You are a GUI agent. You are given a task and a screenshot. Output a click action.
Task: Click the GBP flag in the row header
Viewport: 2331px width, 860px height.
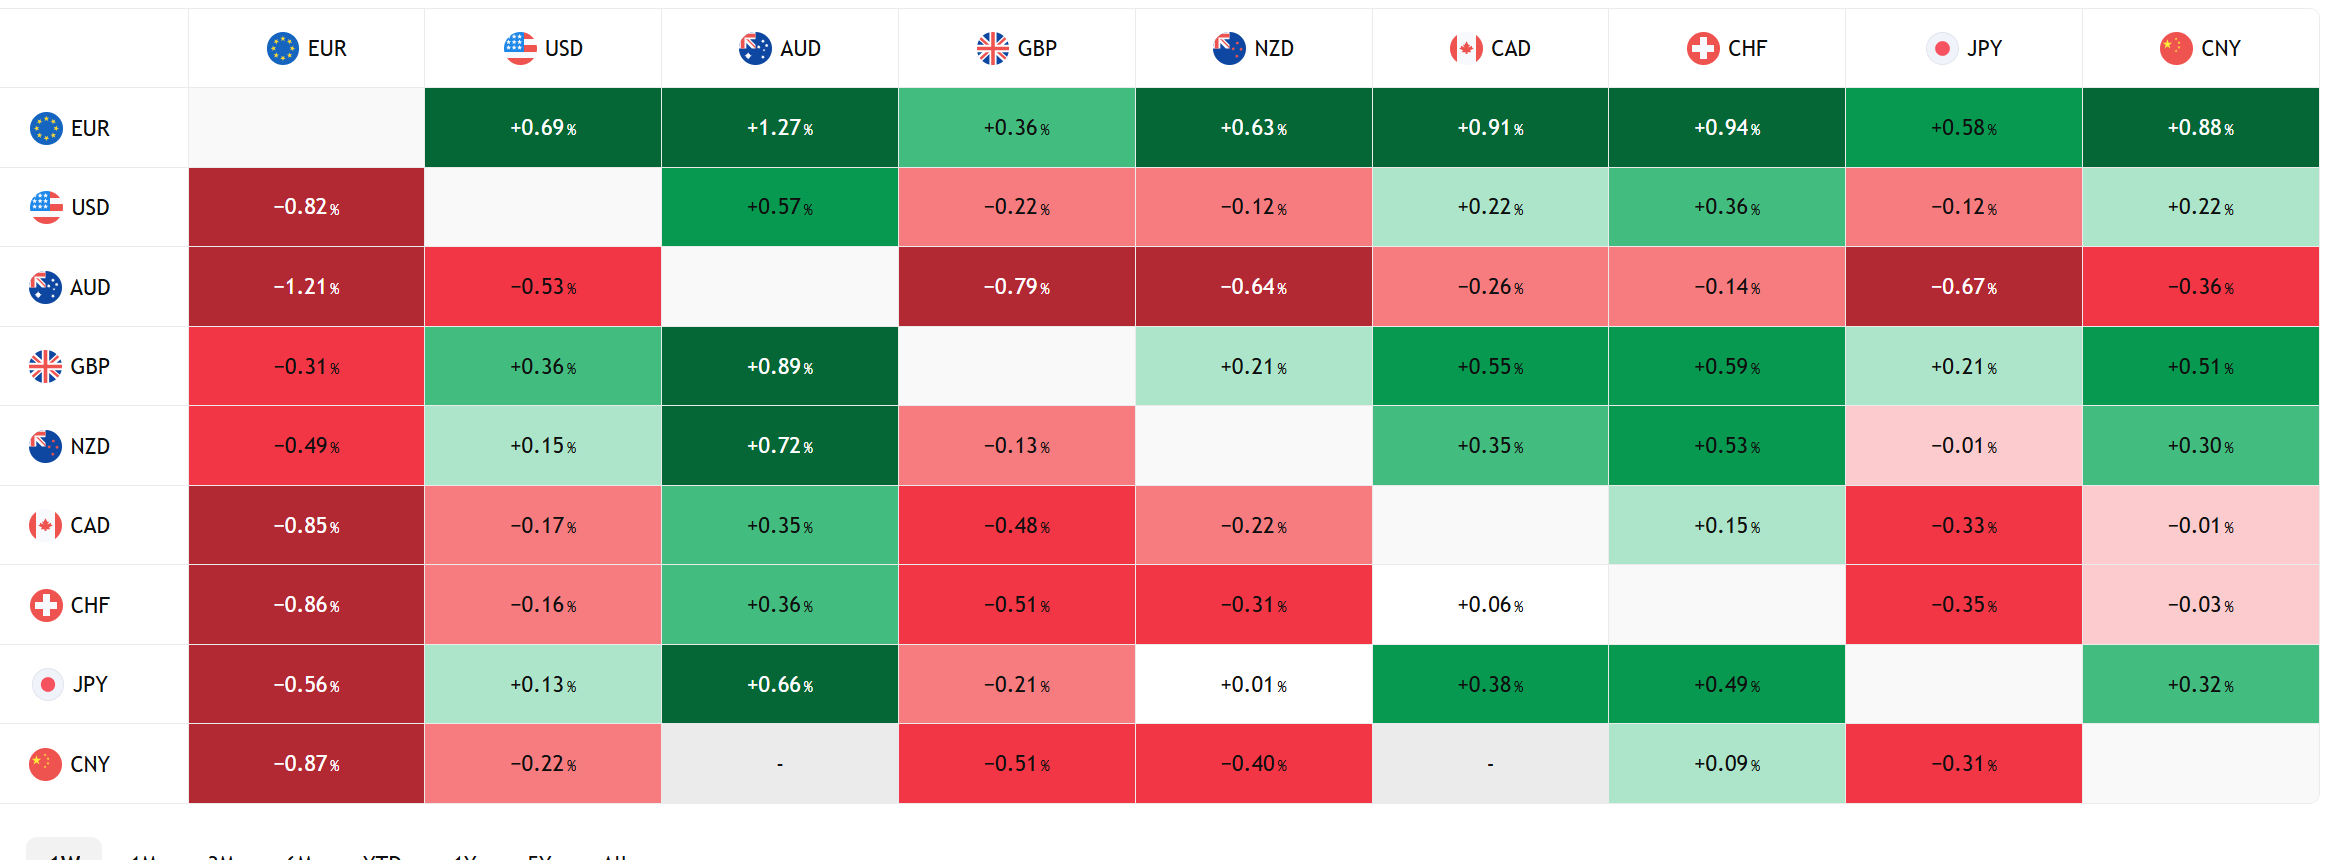click(46, 366)
